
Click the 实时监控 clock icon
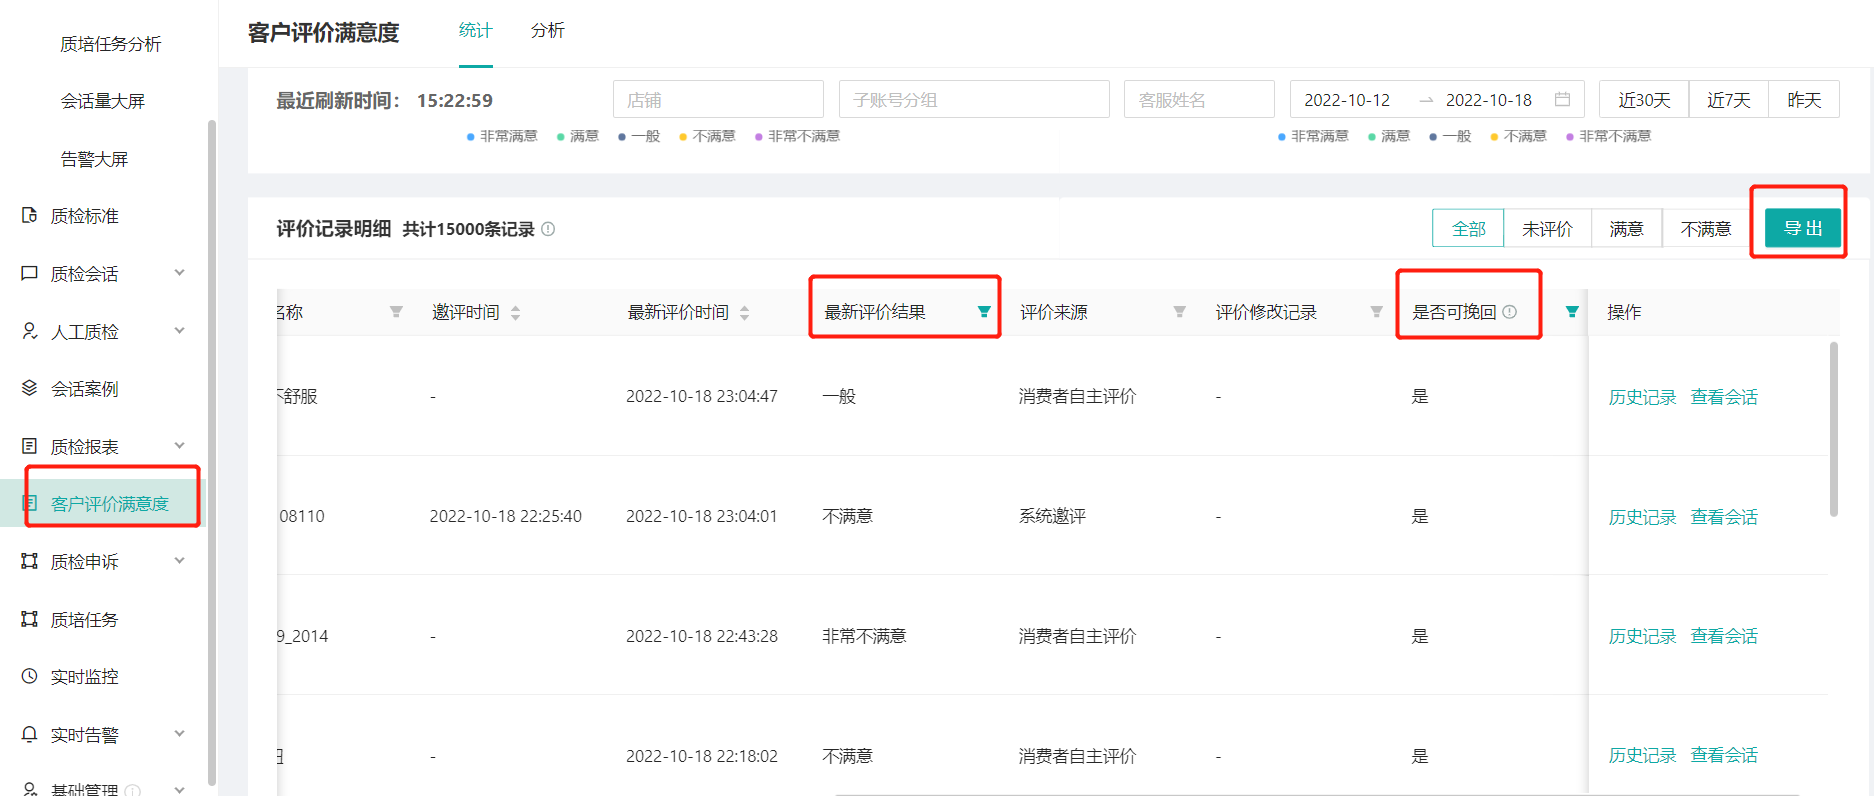pyautogui.click(x=30, y=676)
